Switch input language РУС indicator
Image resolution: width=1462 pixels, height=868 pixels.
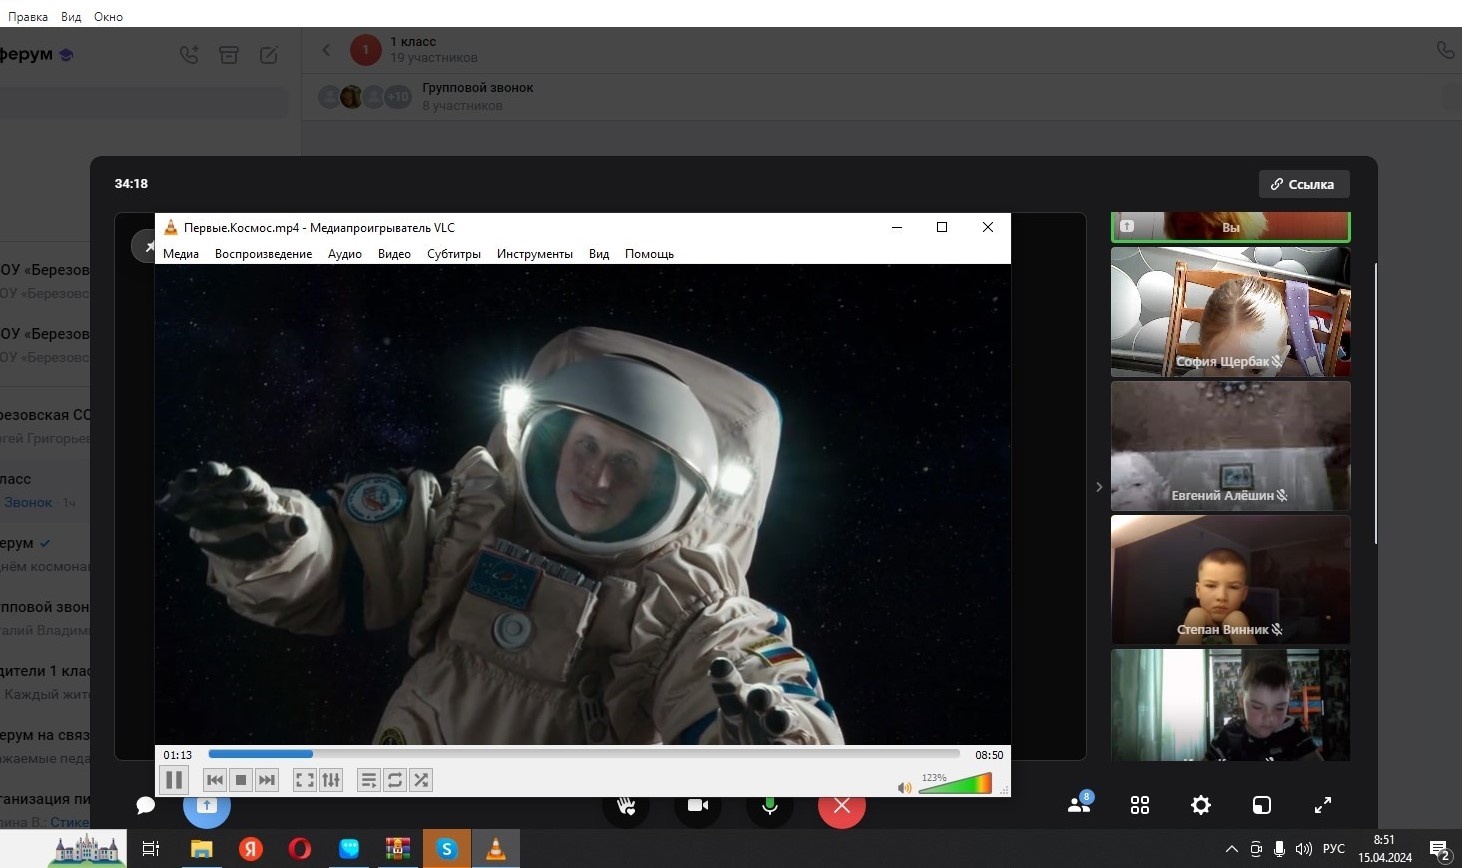(1334, 849)
